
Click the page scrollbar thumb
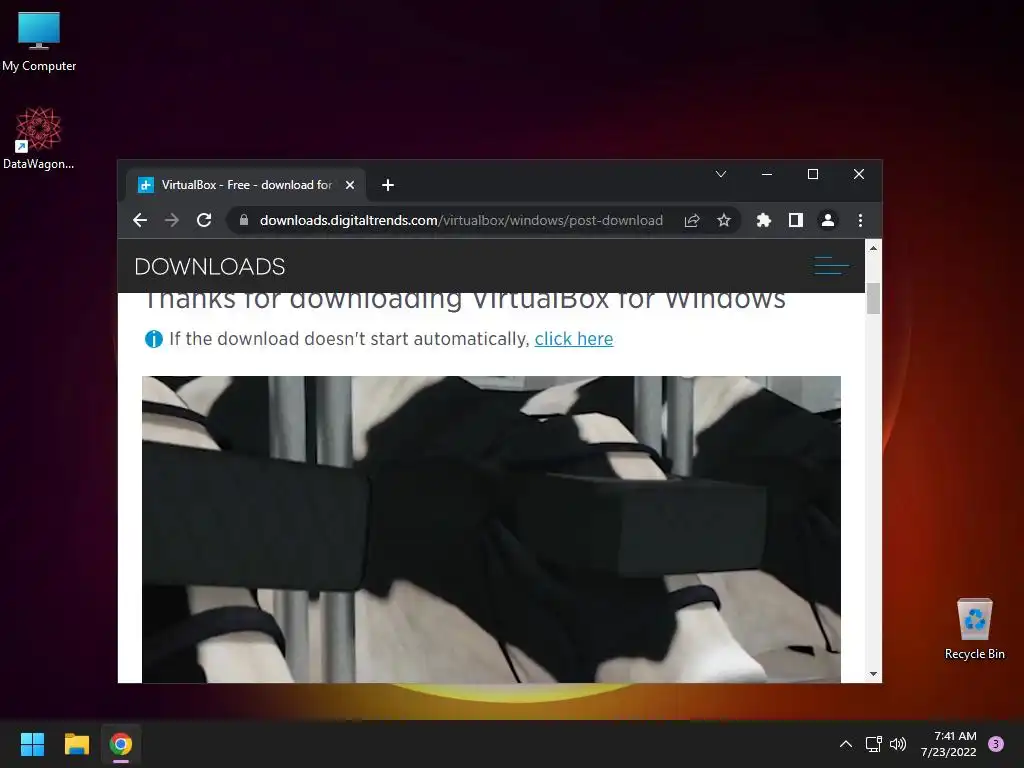(873, 298)
